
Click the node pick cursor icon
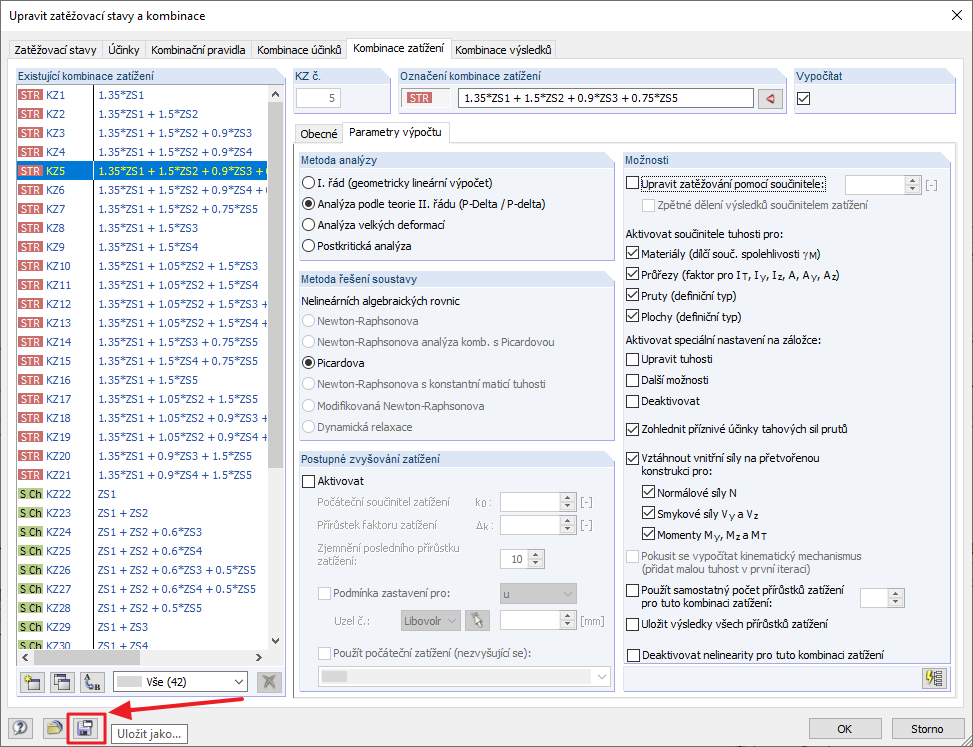pos(477,620)
